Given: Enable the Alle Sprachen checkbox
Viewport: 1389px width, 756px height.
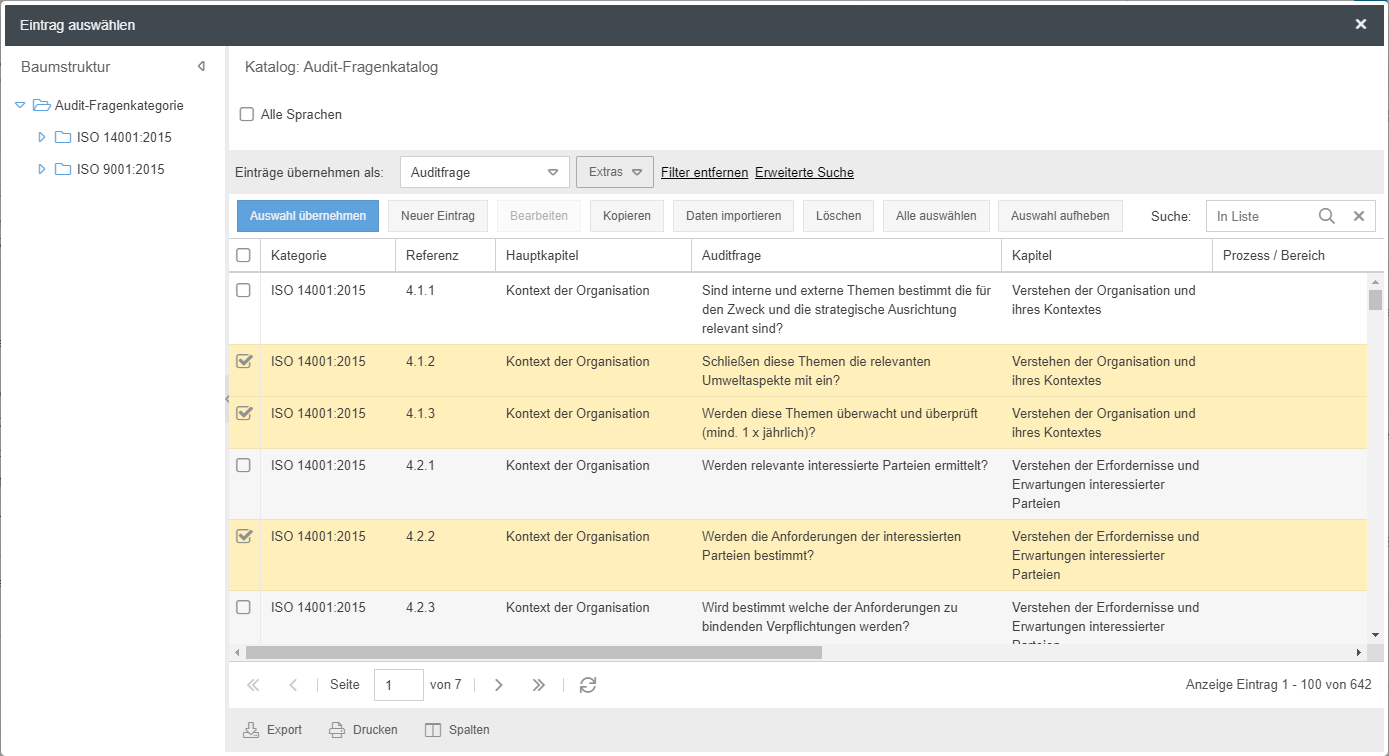Looking at the screenshot, I should tap(247, 114).
